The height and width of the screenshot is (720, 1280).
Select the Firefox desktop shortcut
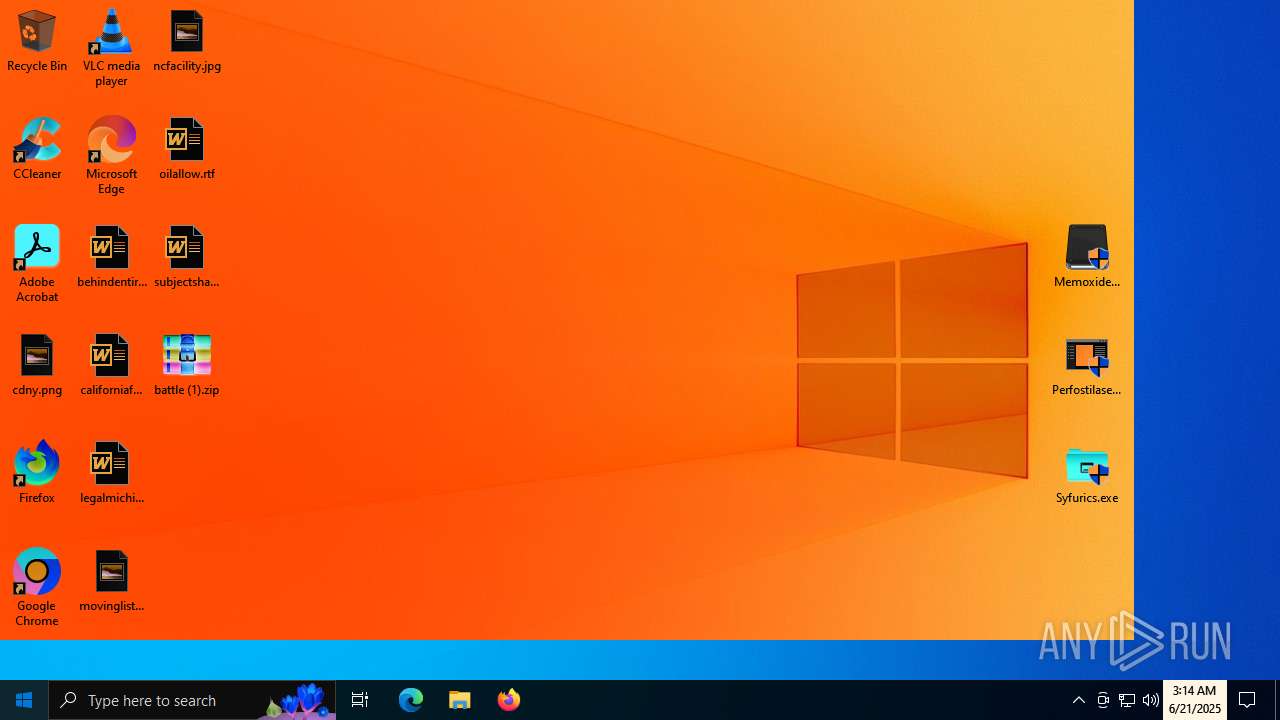point(37,474)
